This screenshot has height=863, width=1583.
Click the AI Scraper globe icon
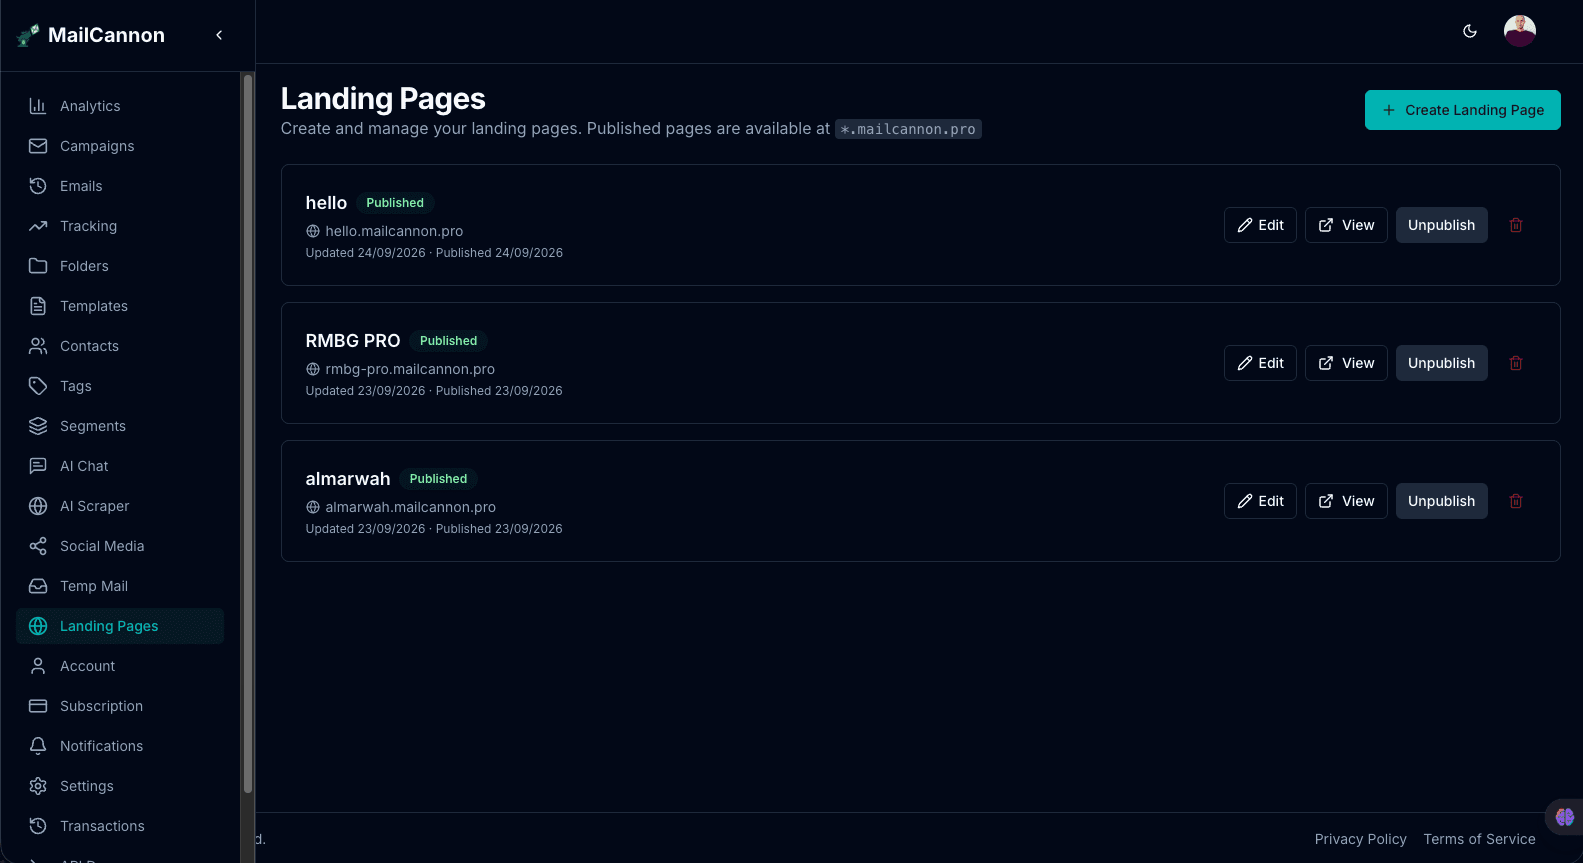coord(38,506)
